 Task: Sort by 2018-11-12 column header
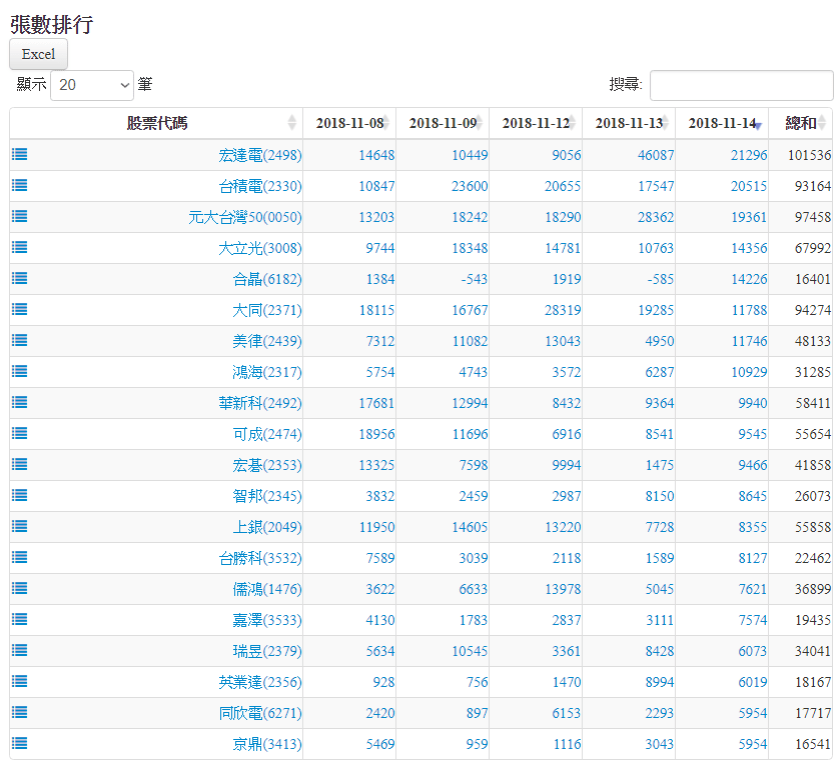(x=535, y=123)
